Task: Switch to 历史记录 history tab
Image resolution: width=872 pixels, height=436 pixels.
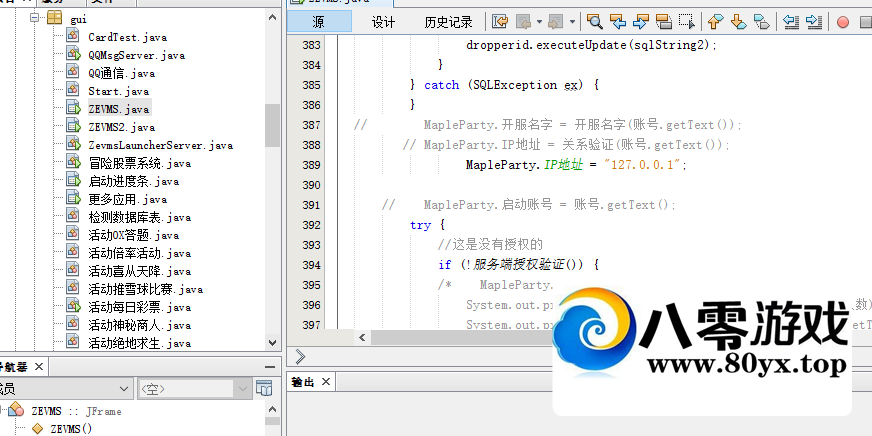Action: click(448, 22)
